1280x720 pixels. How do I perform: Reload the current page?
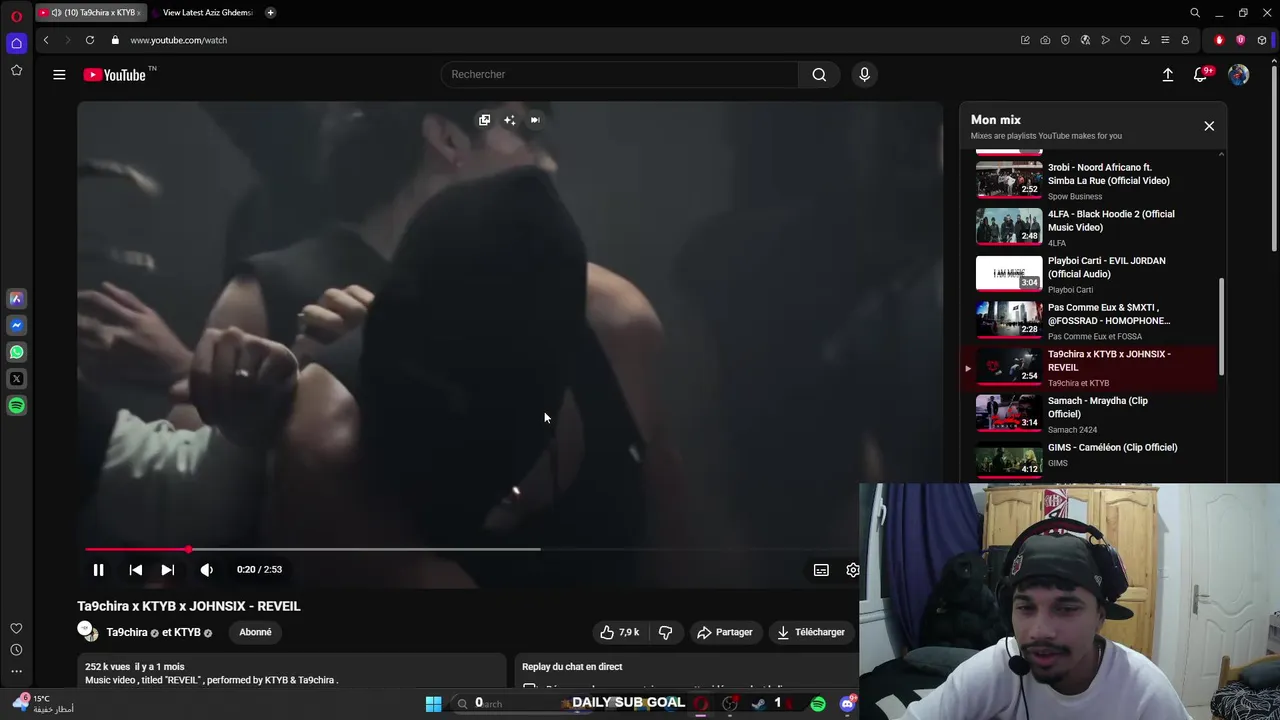(x=90, y=40)
